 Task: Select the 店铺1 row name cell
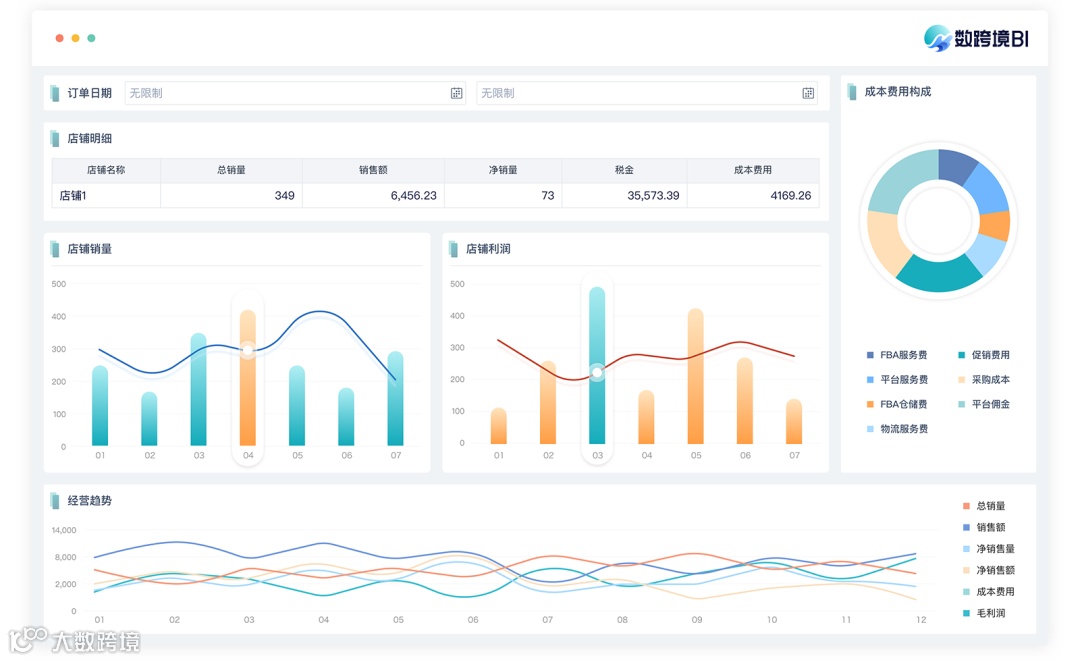point(106,196)
